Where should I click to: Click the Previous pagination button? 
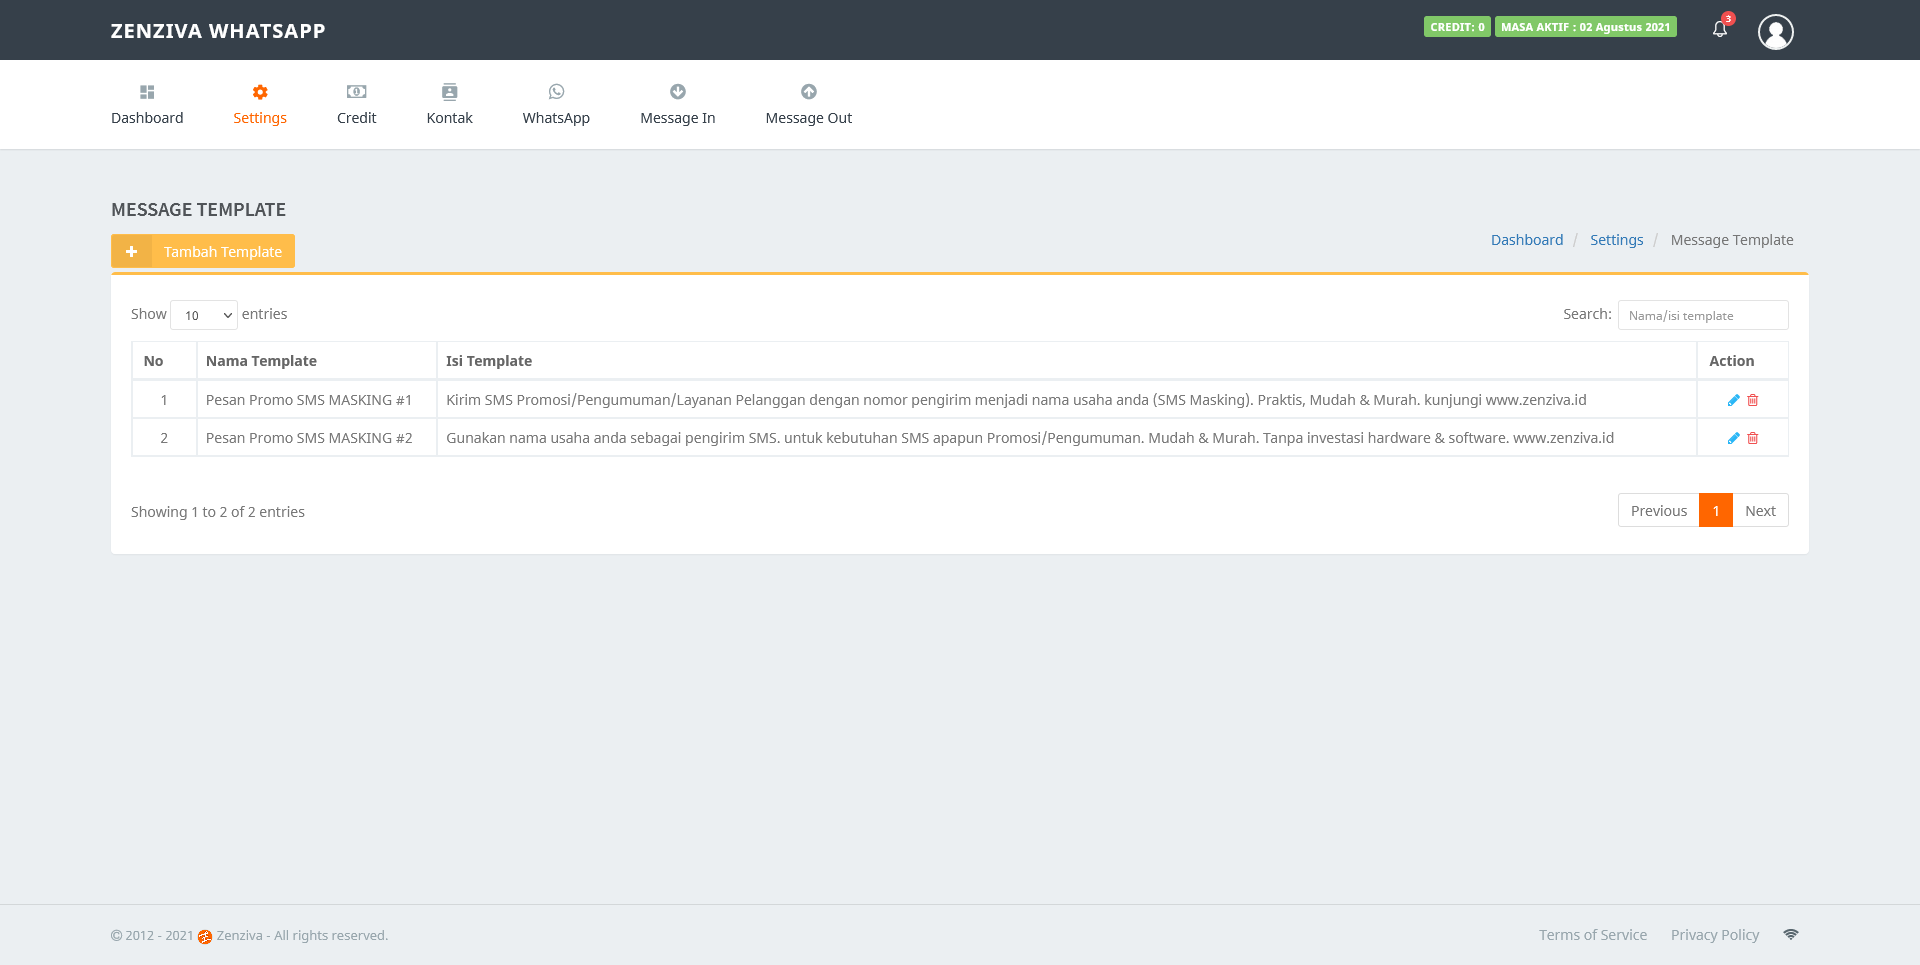1659,511
